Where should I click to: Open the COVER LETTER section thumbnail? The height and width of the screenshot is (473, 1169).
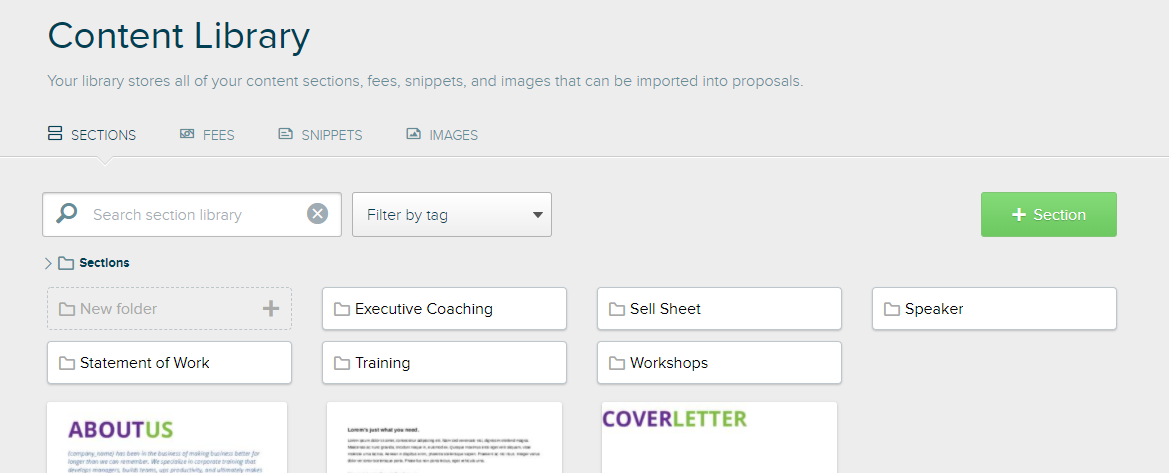pyautogui.click(x=719, y=437)
